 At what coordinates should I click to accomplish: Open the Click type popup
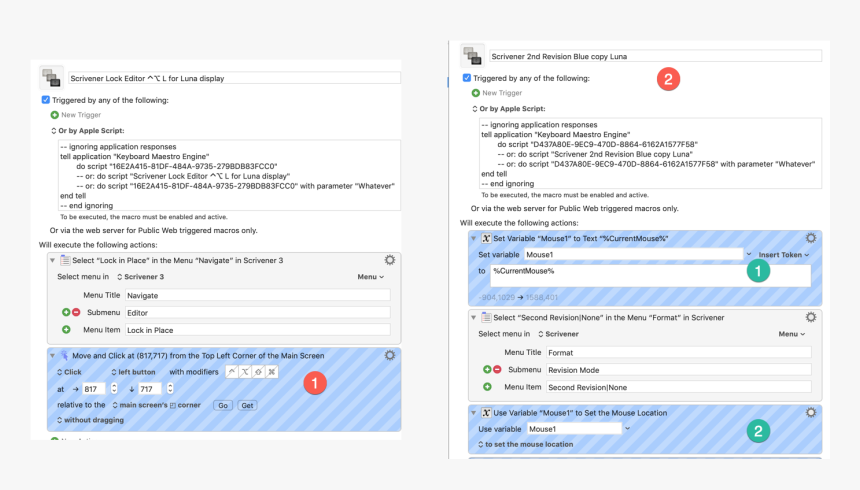69,372
